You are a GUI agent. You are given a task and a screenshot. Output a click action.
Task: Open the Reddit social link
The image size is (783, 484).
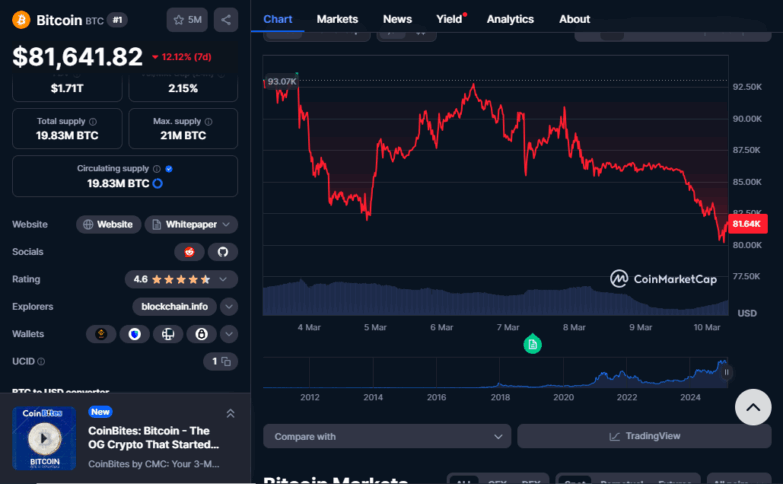coord(189,252)
